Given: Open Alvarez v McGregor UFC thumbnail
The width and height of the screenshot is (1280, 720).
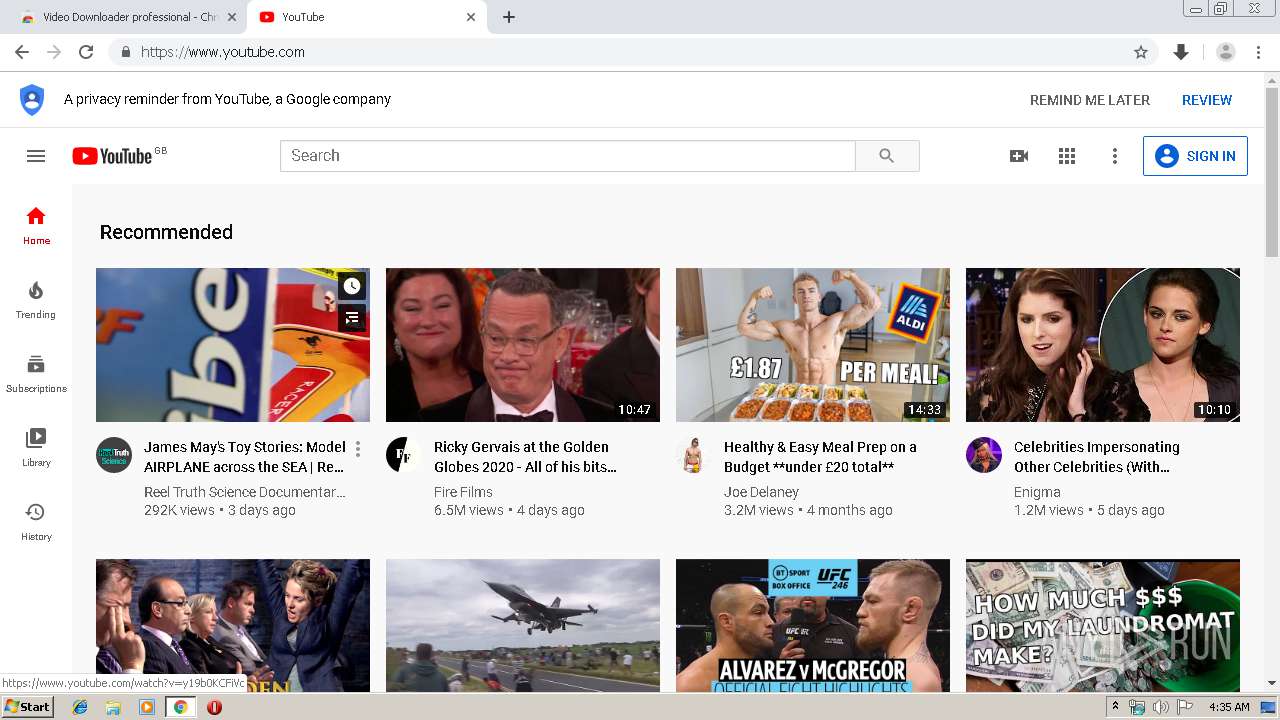Looking at the screenshot, I should (813, 626).
